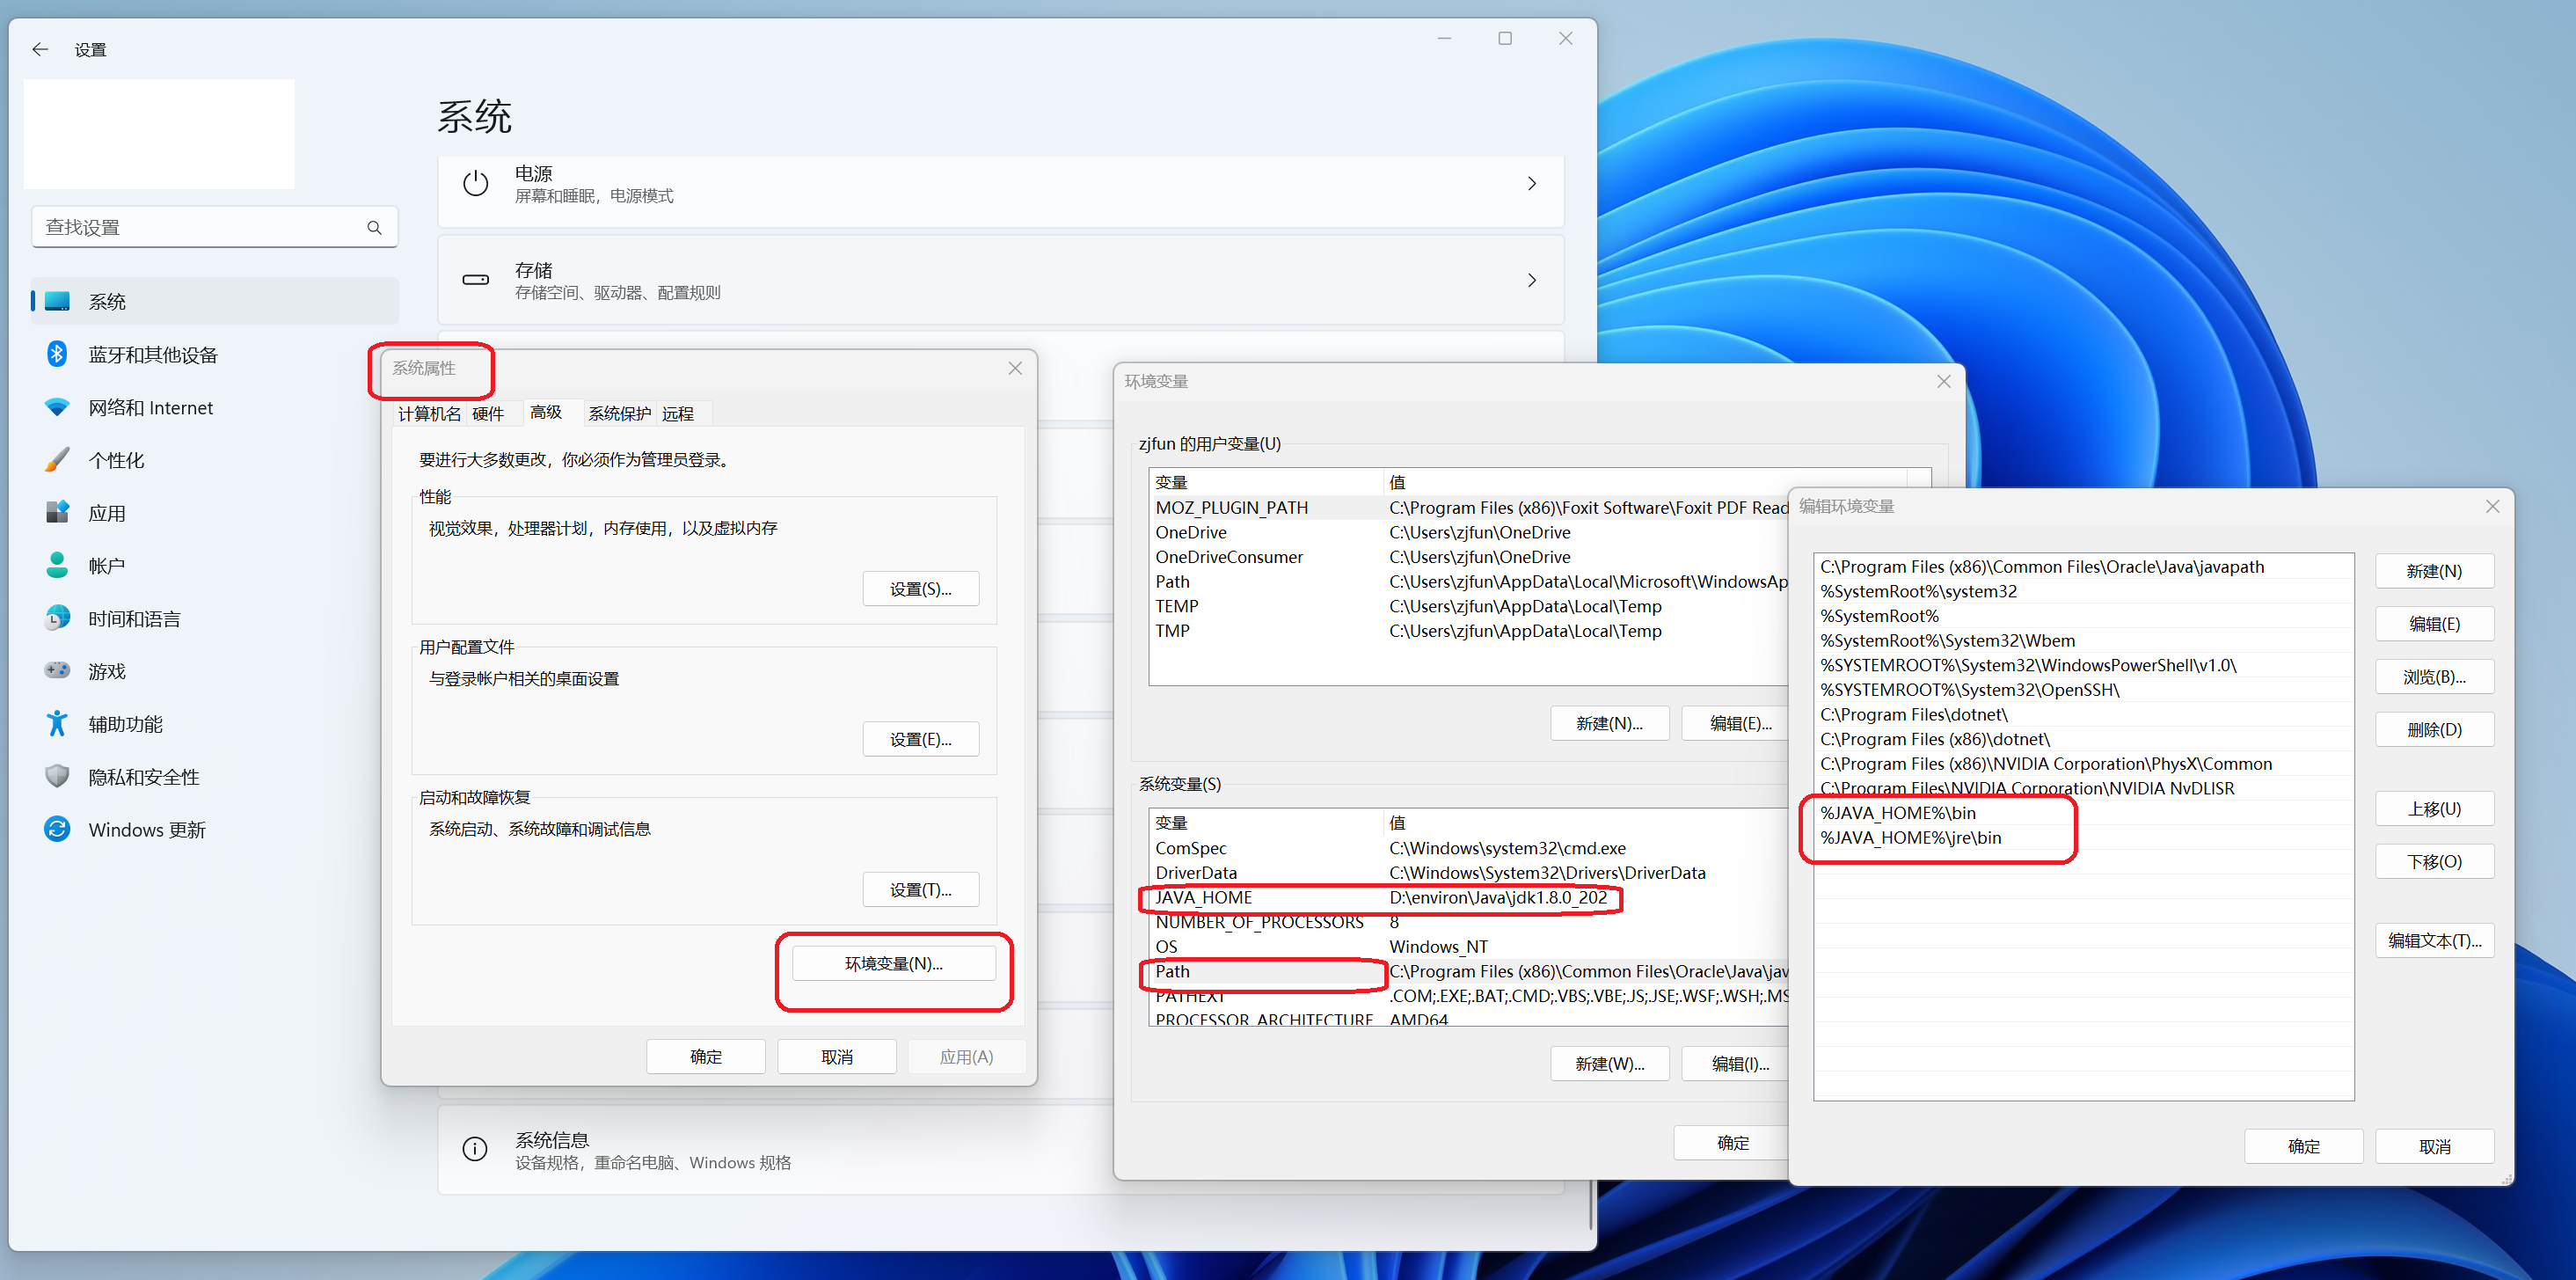Click the Windows Update icon
The height and width of the screenshot is (1280, 2576).
point(57,829)
